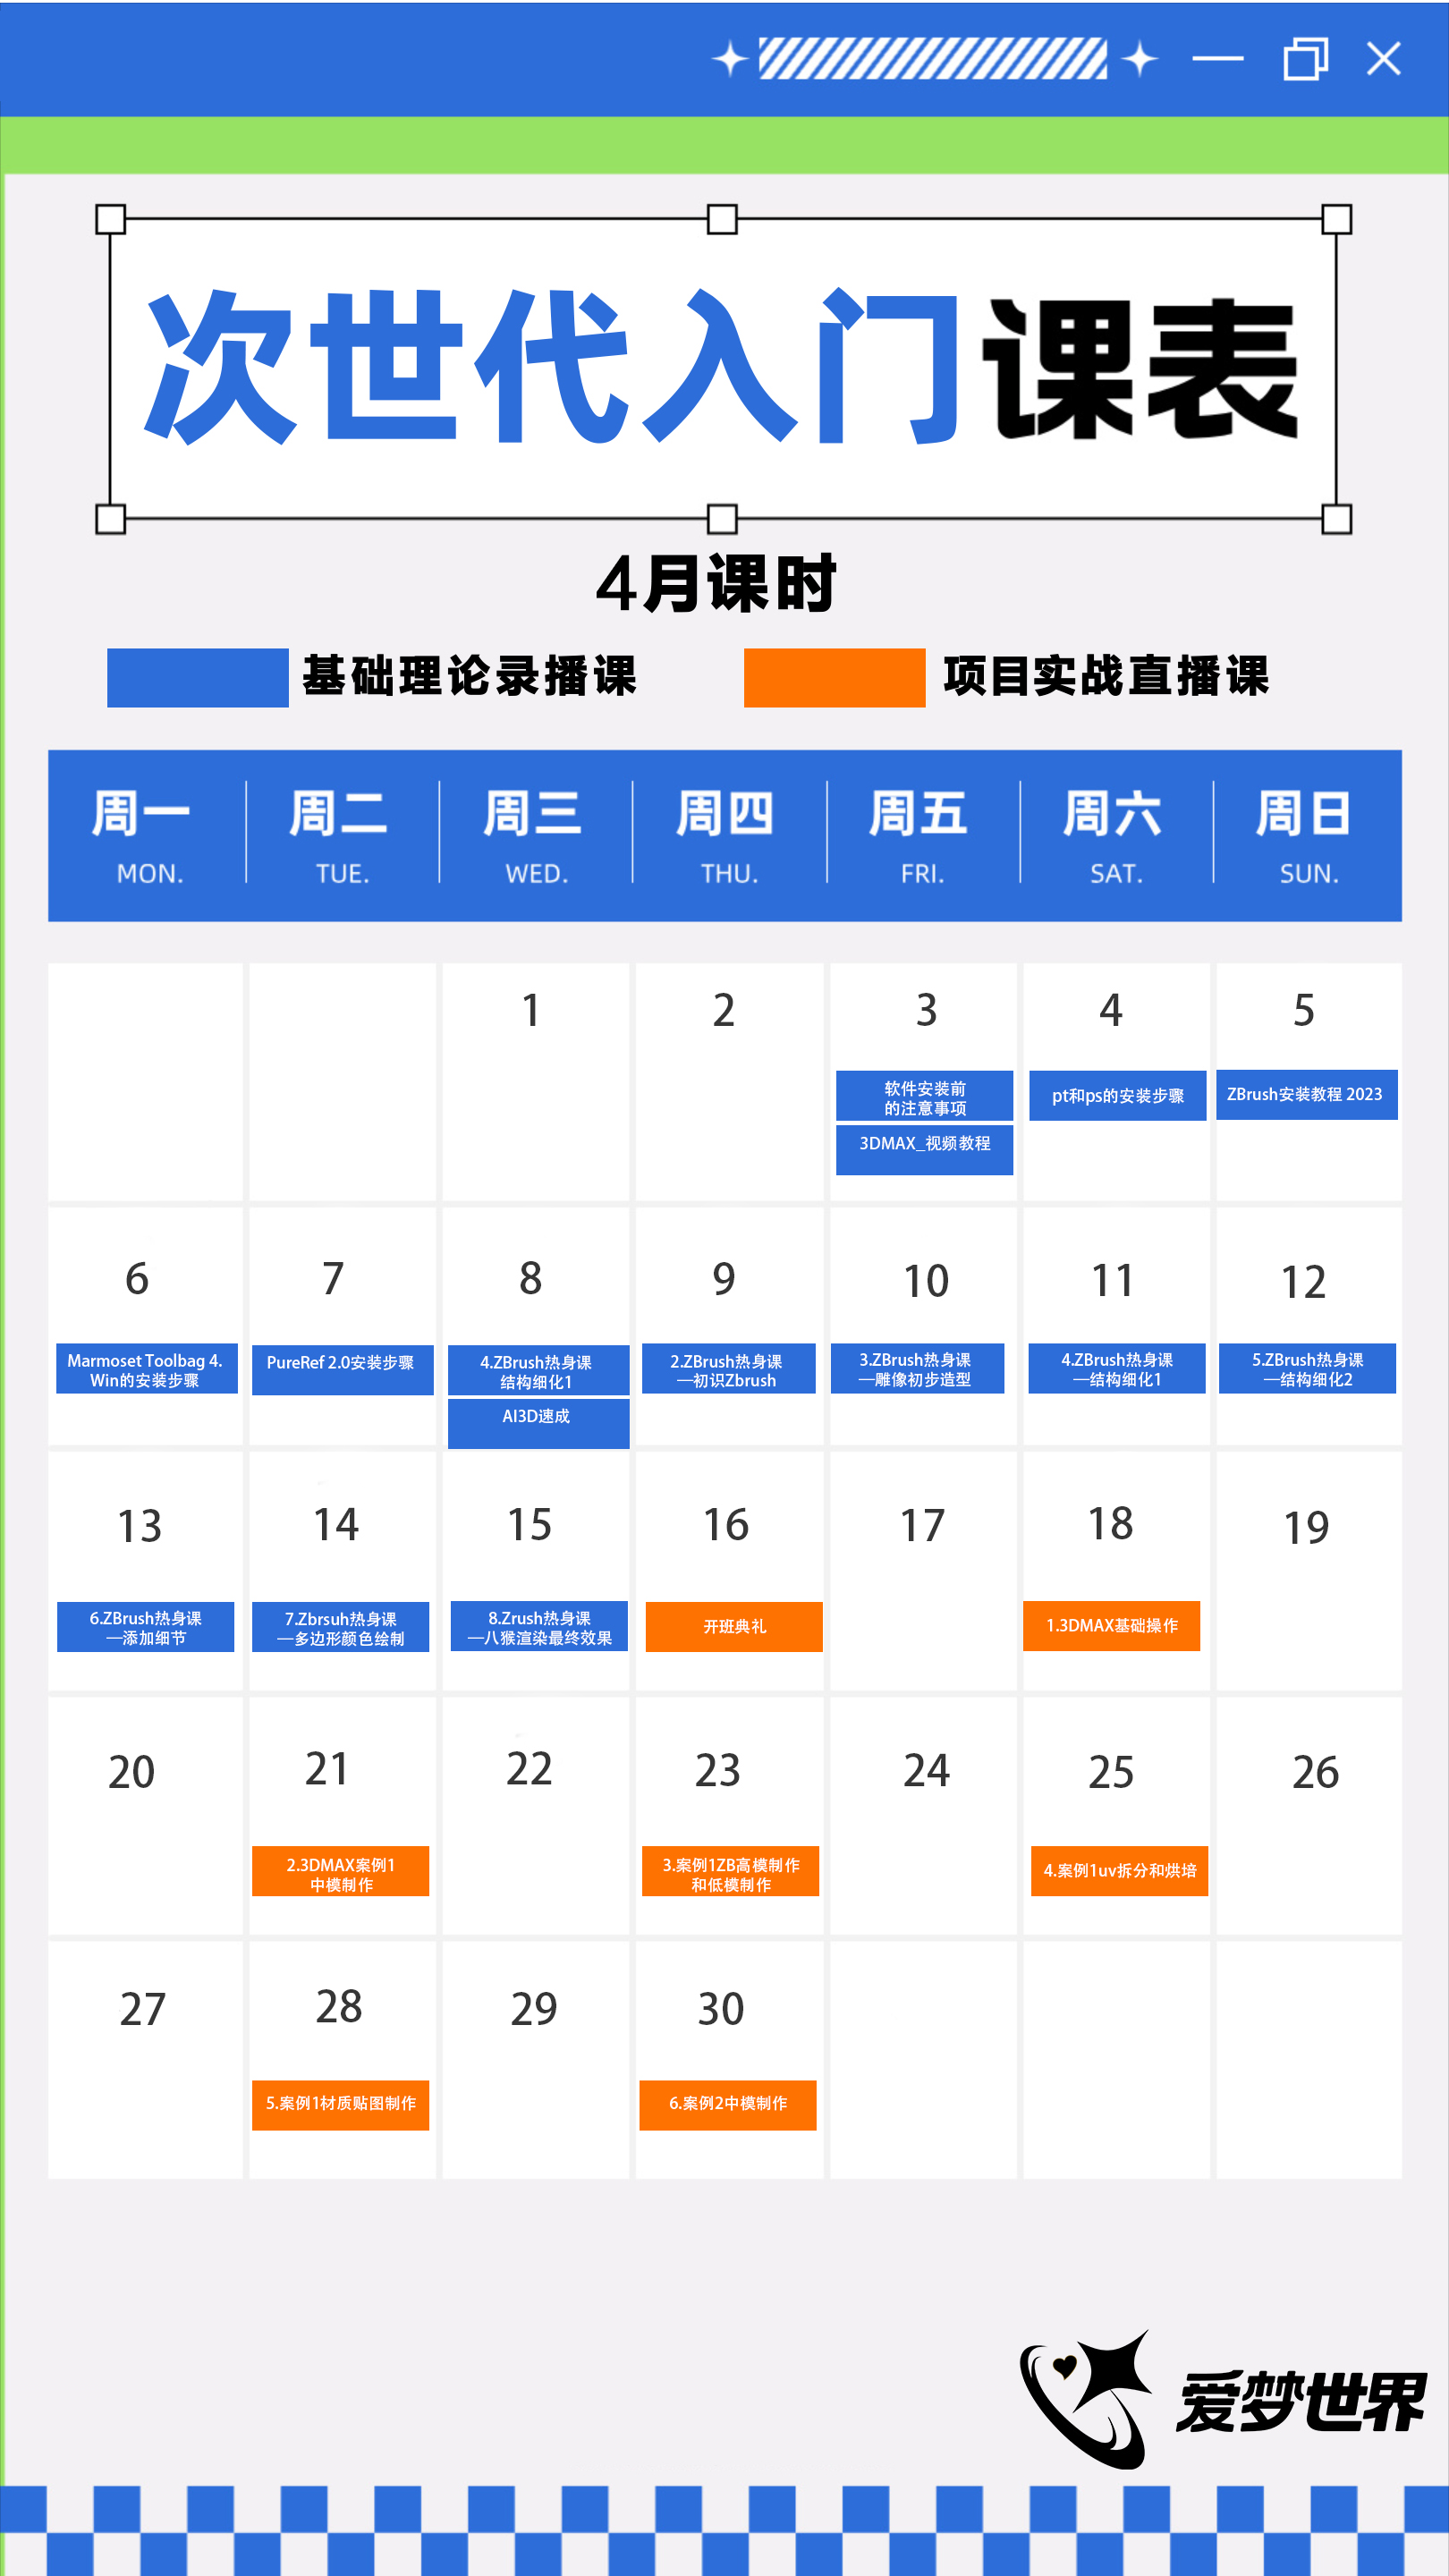The width and height of the screenshot is (1449, 2576).
Task: Click the overlapping squares restore icon
Action: (x=1304, y=59)
